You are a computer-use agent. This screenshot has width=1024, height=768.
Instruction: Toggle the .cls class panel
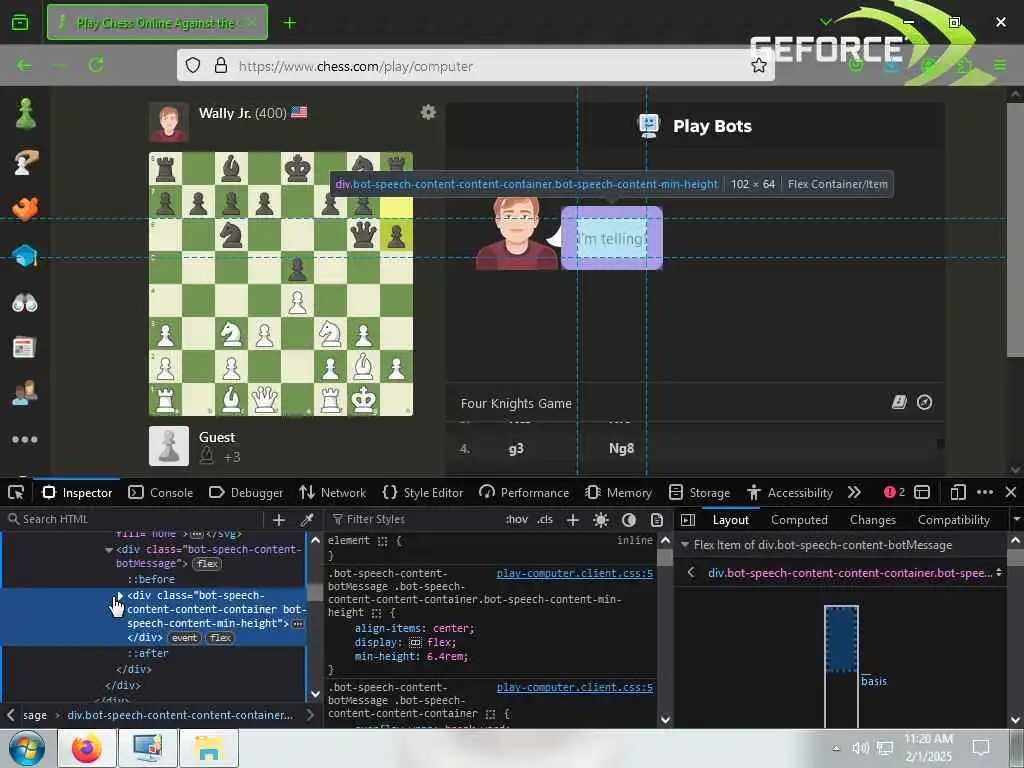[545, 520]
